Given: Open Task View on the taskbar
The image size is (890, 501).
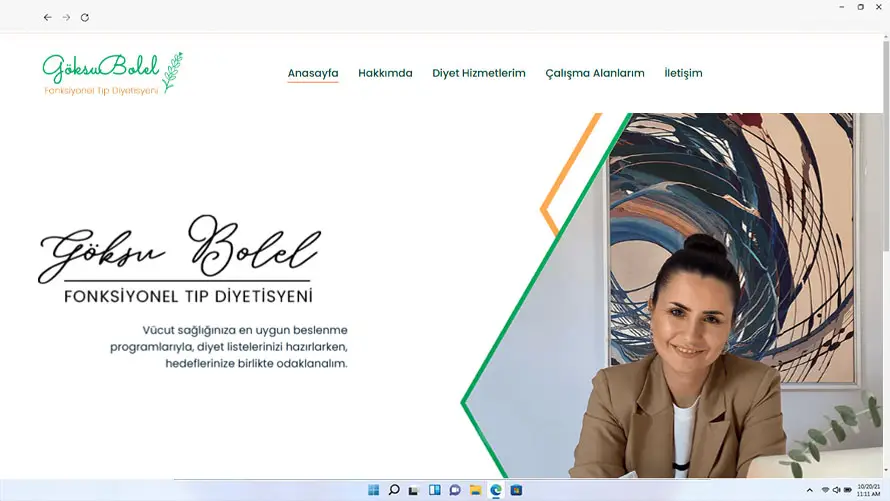Looking at the screenshot, I should point(414,490).
